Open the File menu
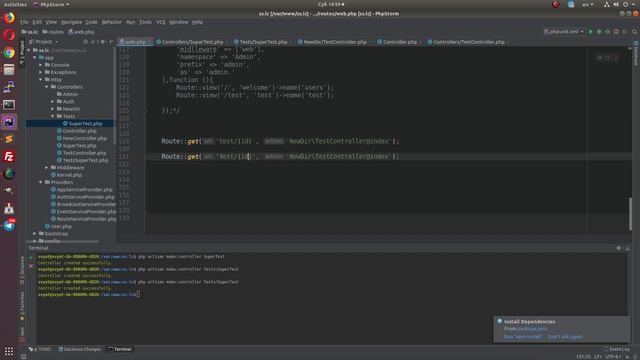Screen dimensions: 640x360 click(24, 22)
